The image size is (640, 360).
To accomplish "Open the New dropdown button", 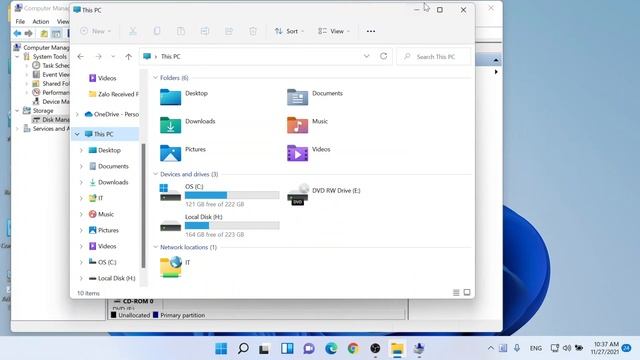I will (96, 31).
